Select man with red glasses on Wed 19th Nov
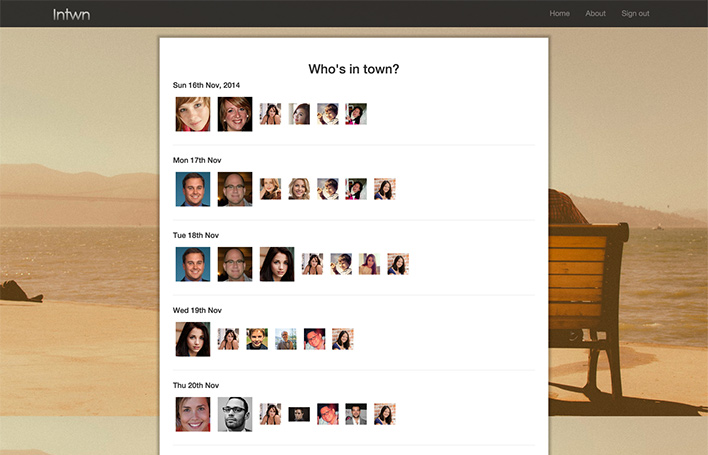Screen dimensions: 708x455 click(x=314, y=339)
